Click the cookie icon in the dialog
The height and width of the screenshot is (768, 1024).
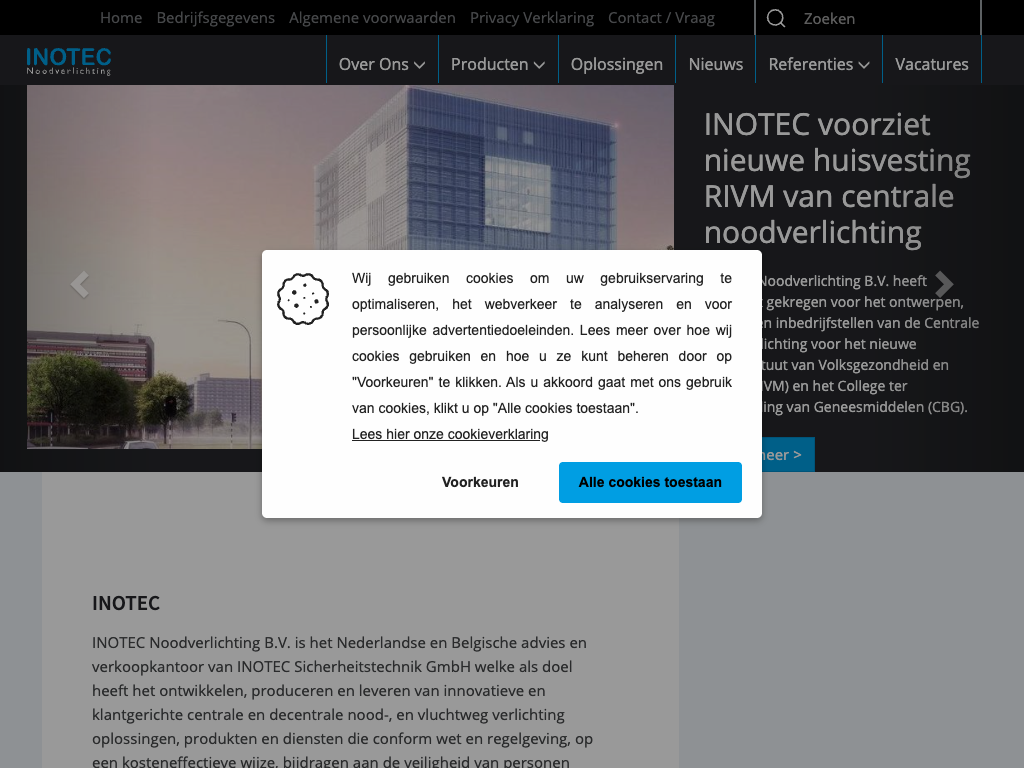pyautogui.click(x=303, y=299)
